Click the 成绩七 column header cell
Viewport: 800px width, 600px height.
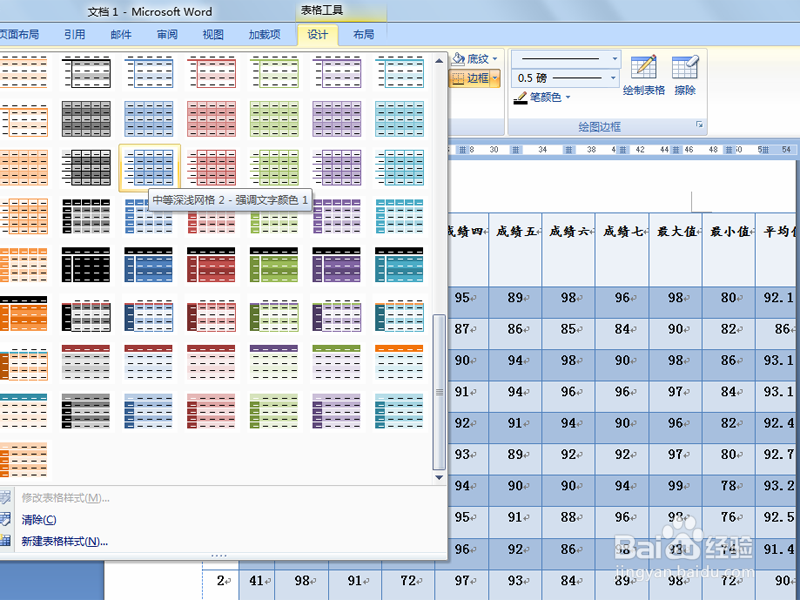[623, 249]
